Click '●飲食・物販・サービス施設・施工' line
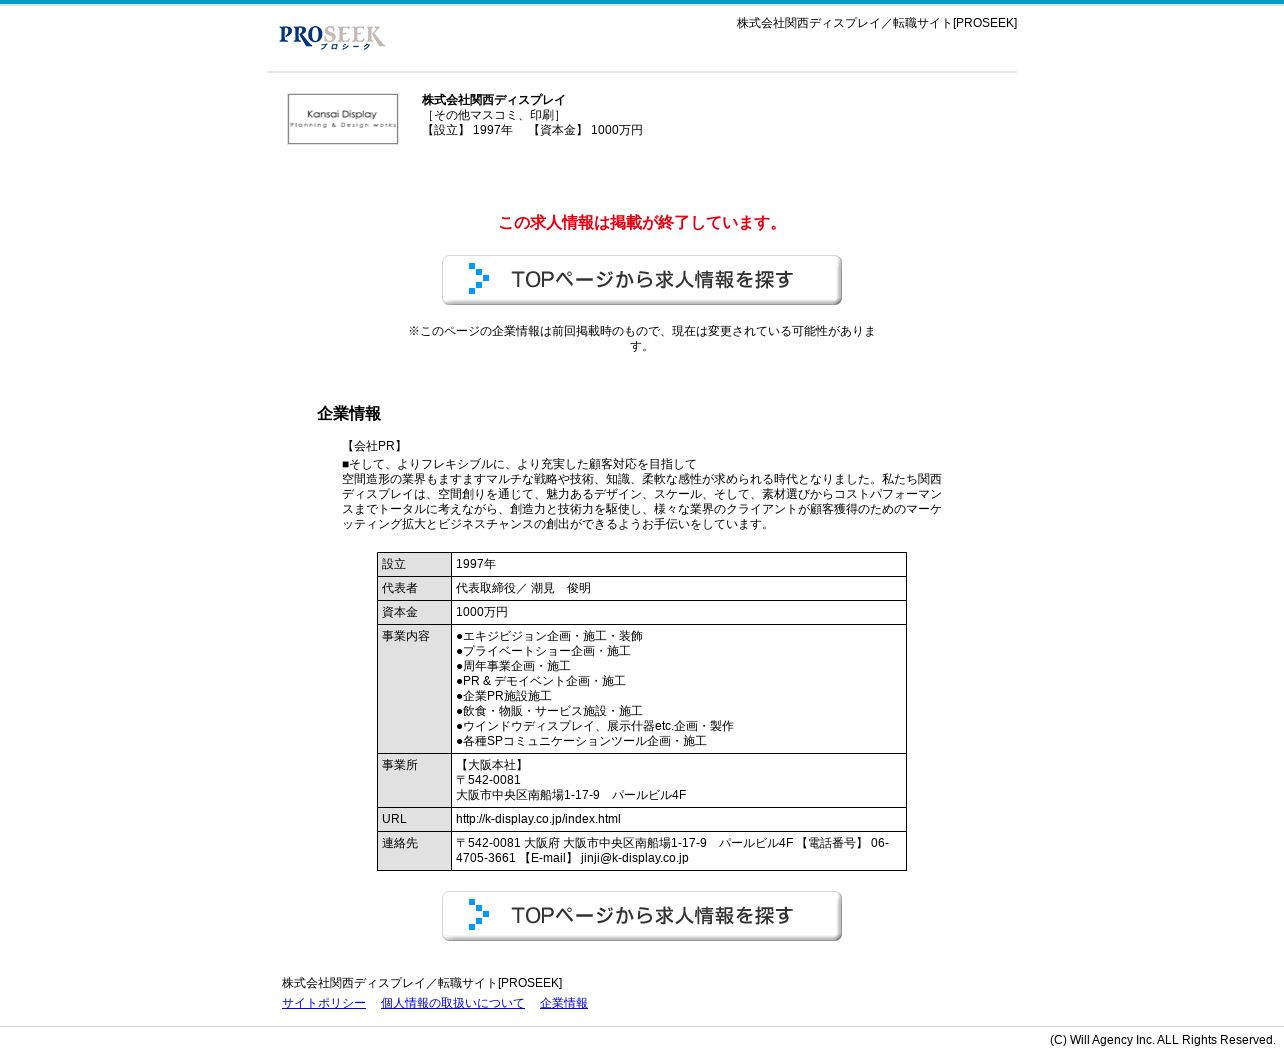The height and width of the screenshot is (1049, 1284). [549, 711]
